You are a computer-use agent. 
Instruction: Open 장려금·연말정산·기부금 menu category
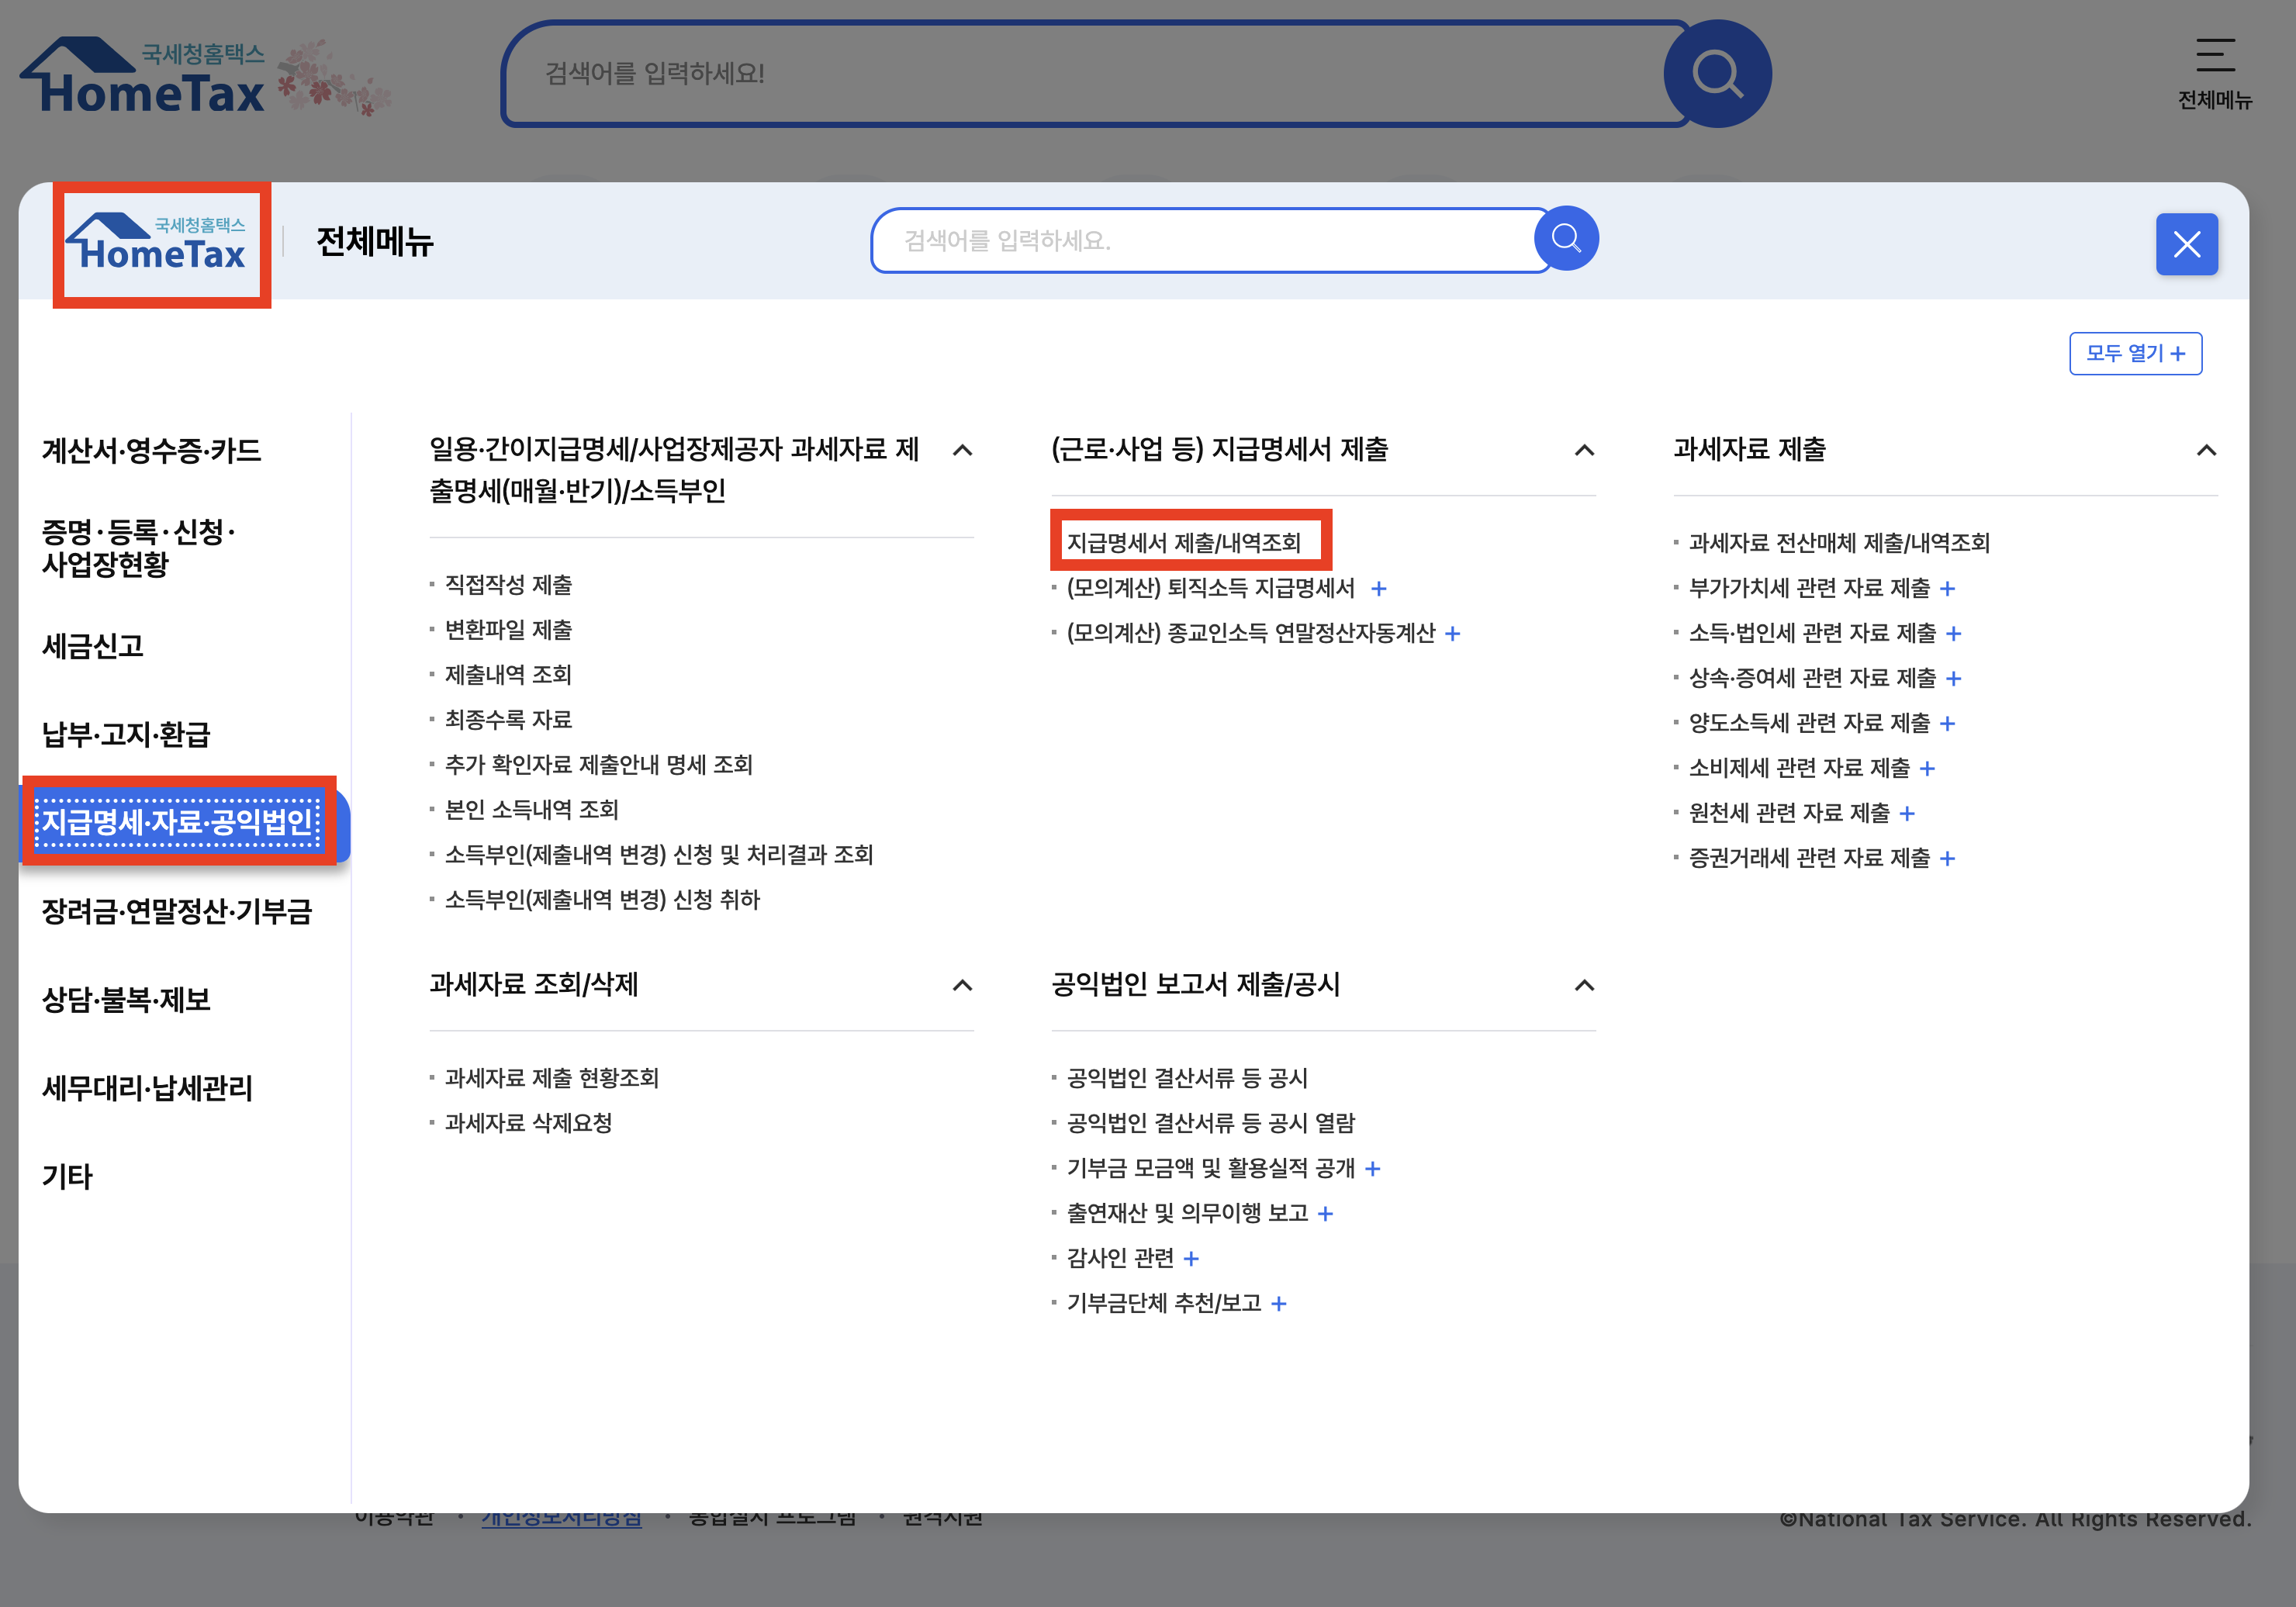177,911
